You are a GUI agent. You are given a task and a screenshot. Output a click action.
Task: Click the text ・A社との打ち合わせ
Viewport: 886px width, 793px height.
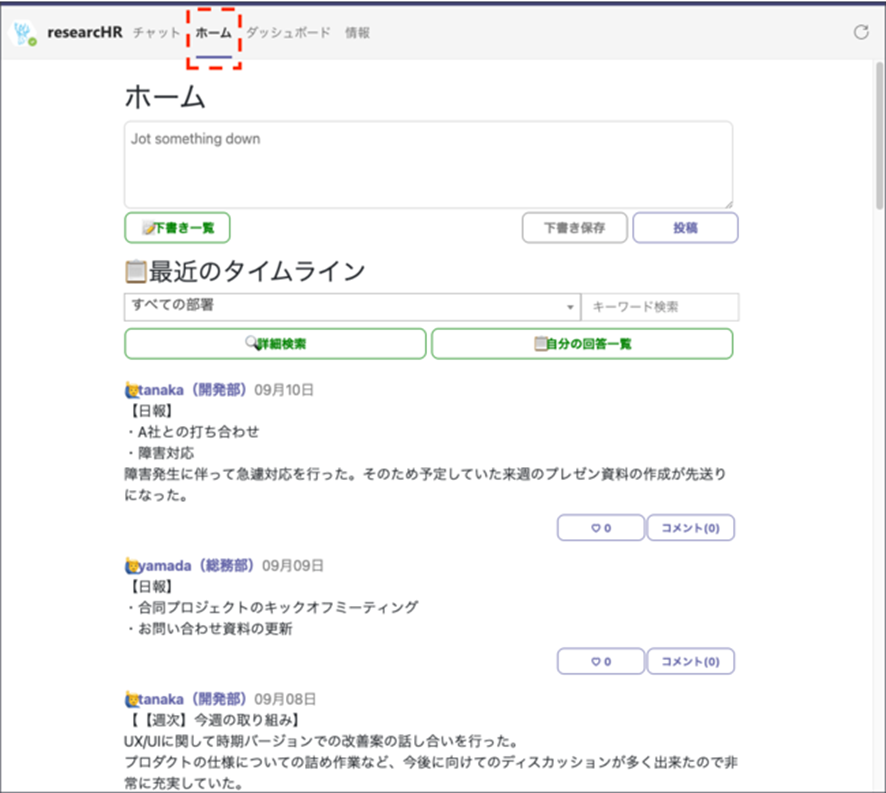click(x=192, y=432)
